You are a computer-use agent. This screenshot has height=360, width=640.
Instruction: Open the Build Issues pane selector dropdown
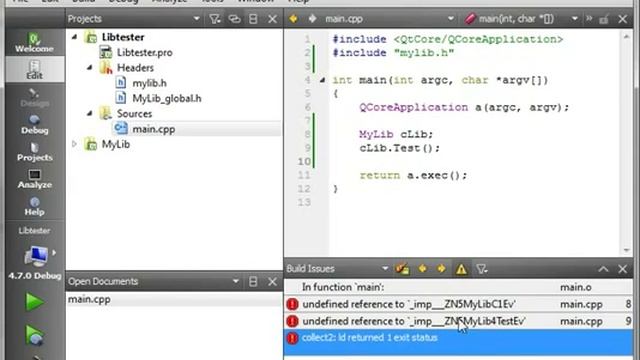[385, 269]
